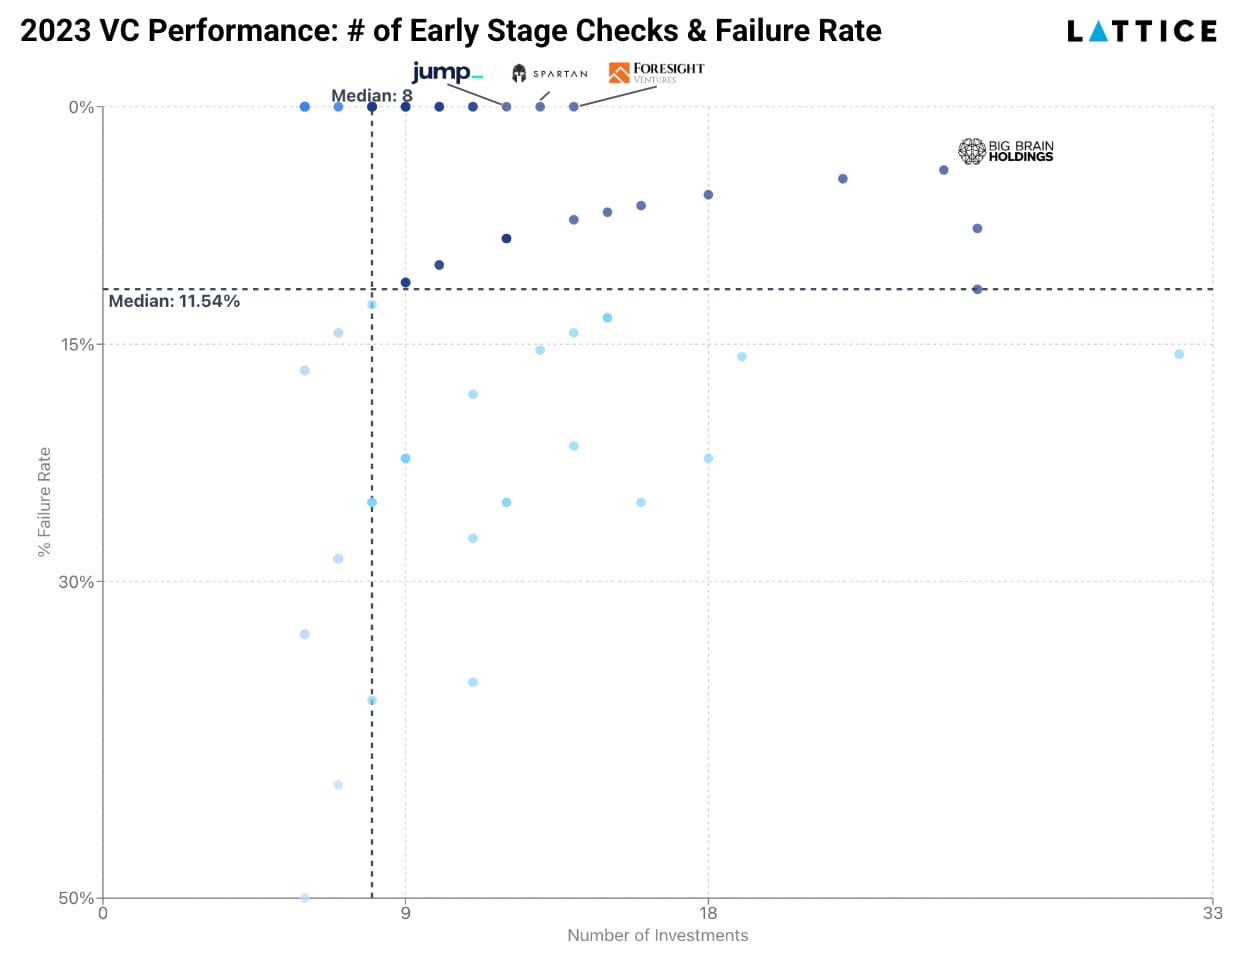
Task: Click the Big Brain Holdings logo
Action: point(1006,151)
